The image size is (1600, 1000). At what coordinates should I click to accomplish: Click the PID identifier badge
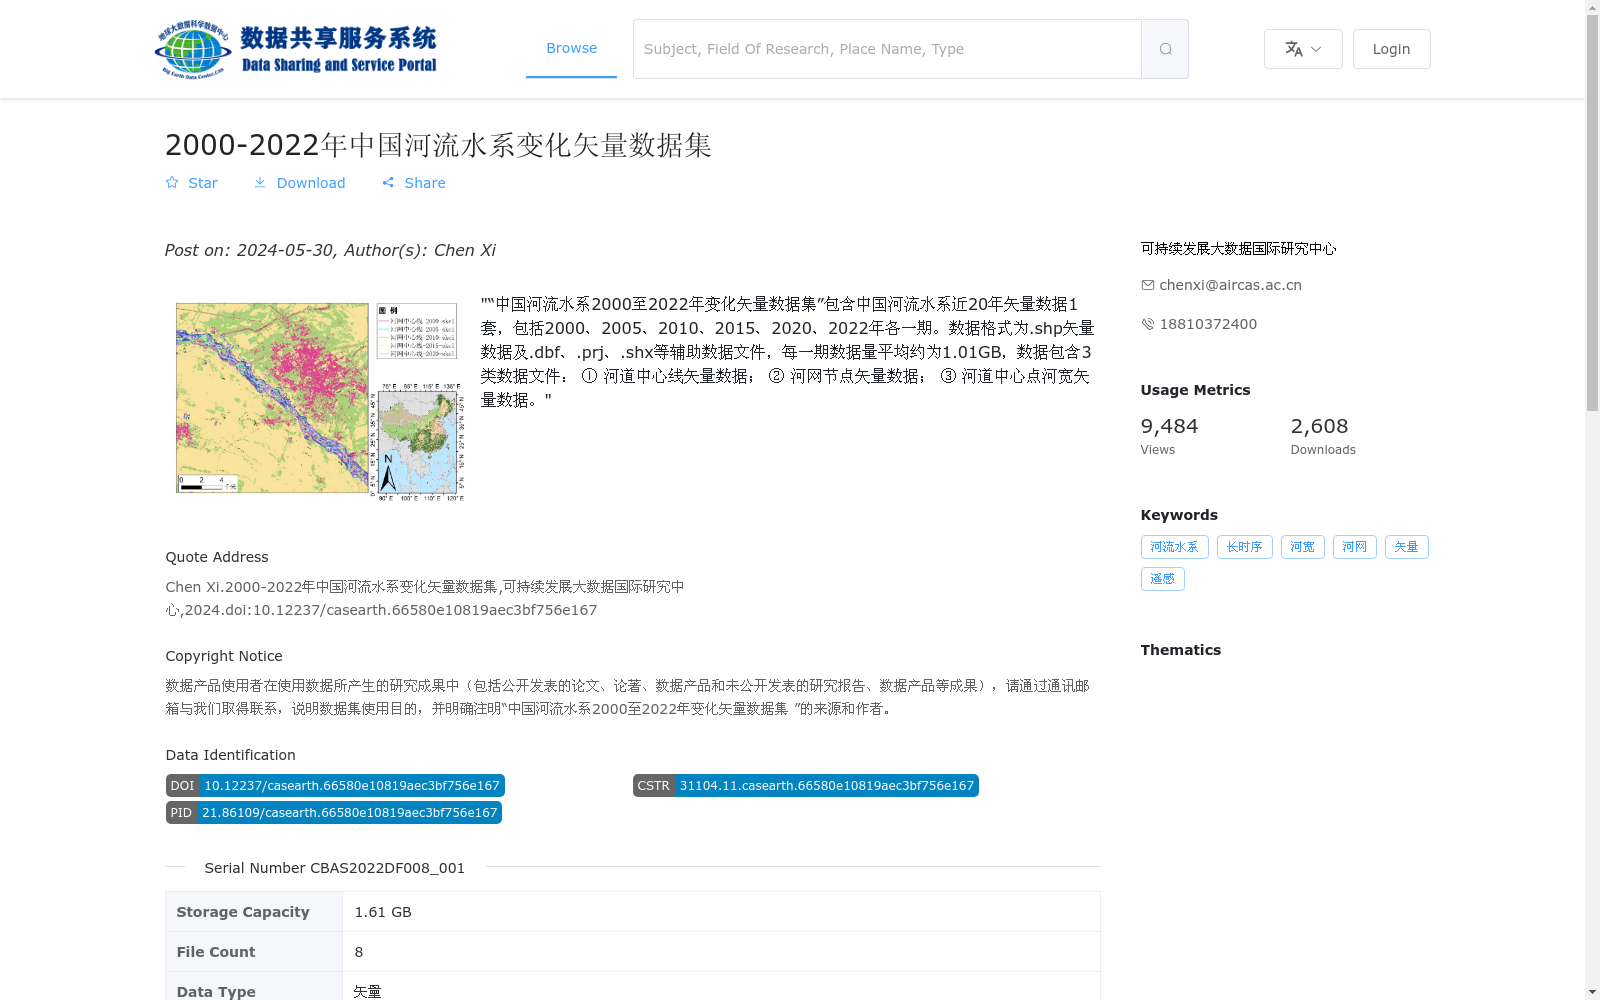pyautogui.click(x=333, y=813)
